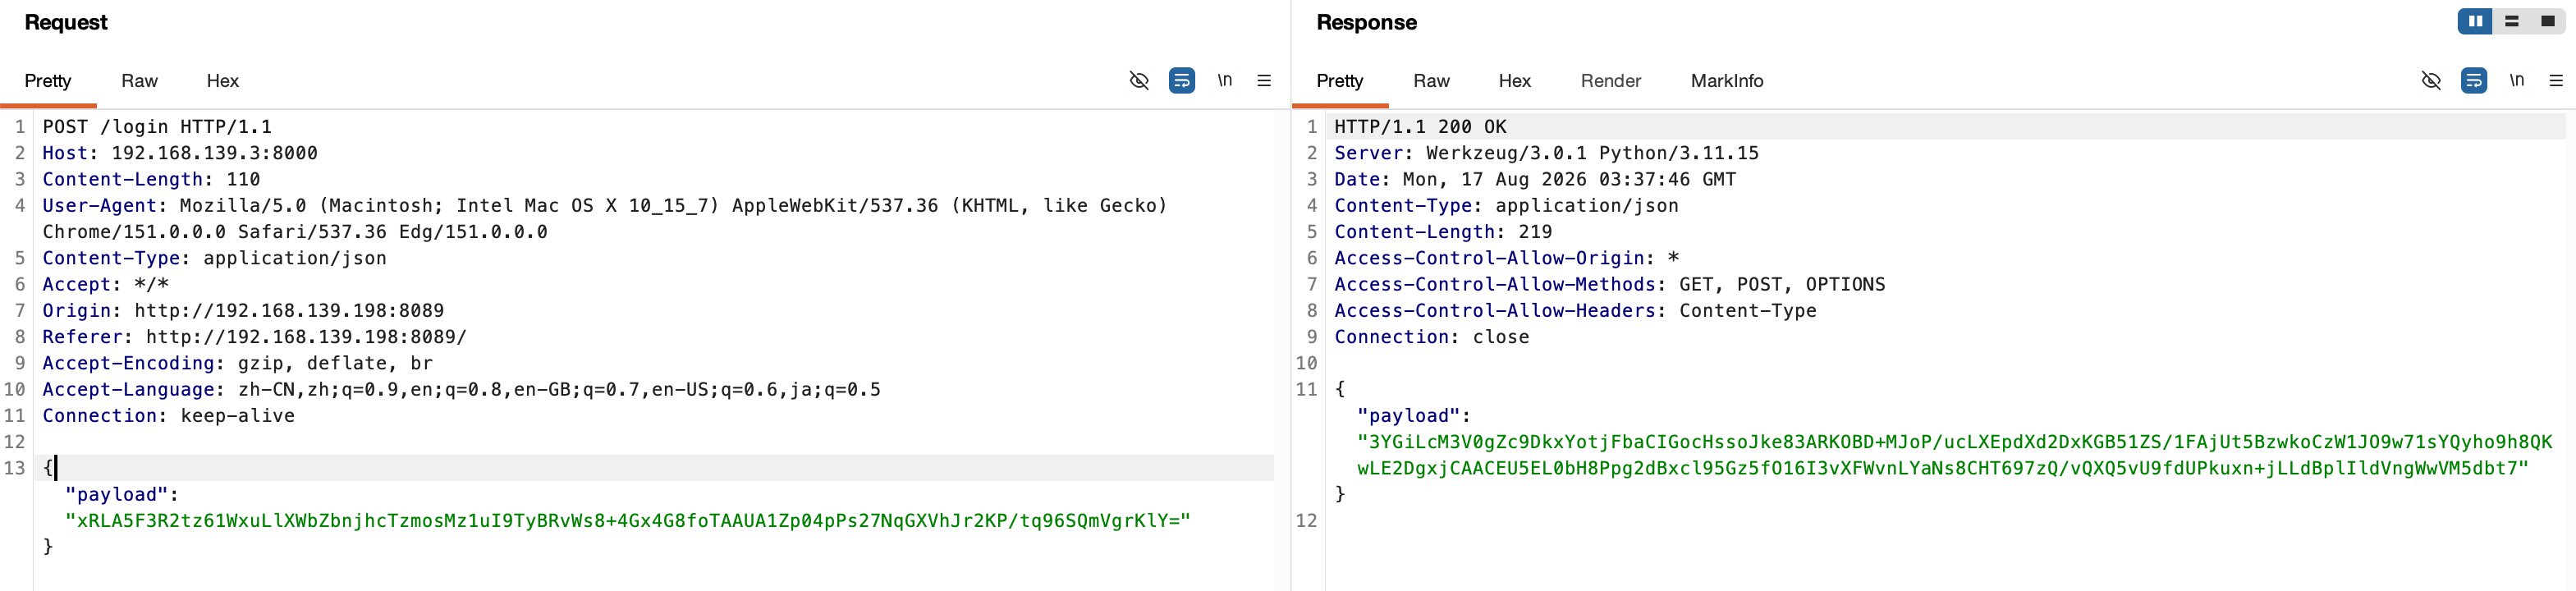The image size is (2576, 591).
Task: Show non-printable \n characters in Response panel
Action: [x=2516, y=80]
